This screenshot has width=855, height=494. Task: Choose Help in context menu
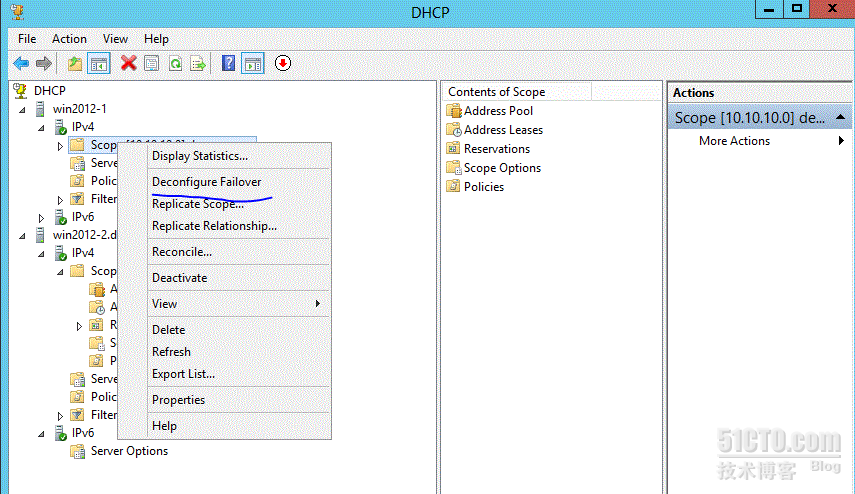(x=239, y=426)
